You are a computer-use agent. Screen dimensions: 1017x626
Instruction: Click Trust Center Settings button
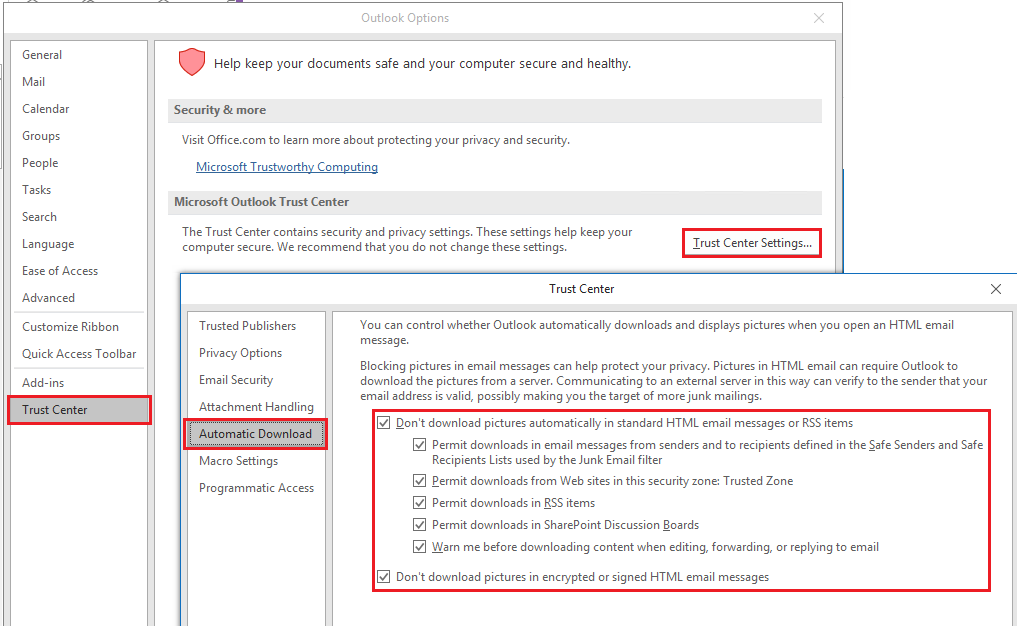pos(752,243)
